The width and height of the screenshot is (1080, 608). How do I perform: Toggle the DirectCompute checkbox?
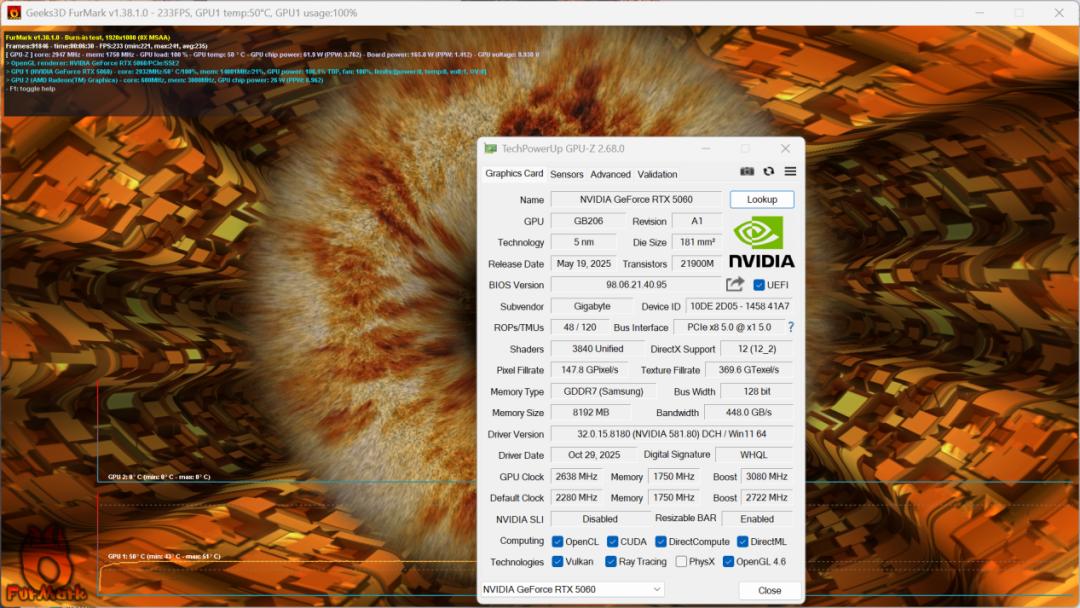tap(661, 542)
